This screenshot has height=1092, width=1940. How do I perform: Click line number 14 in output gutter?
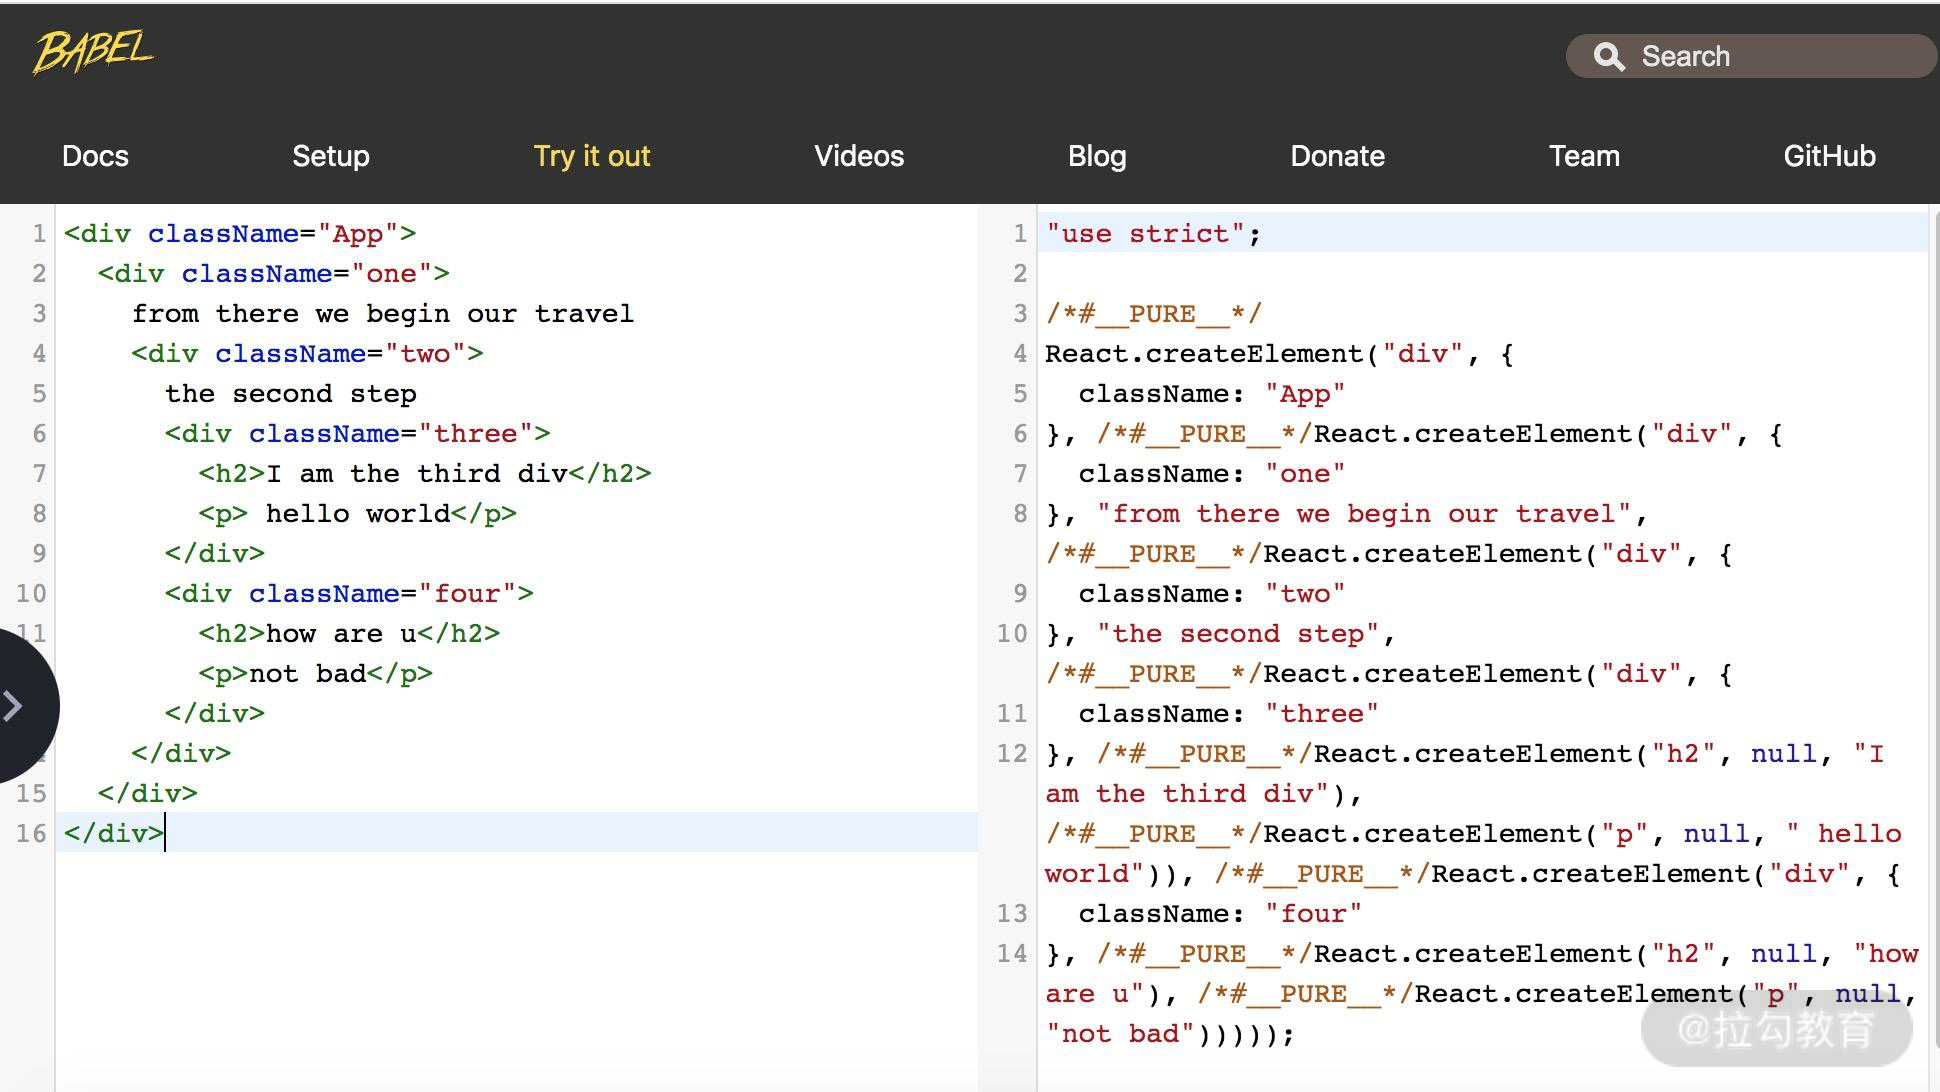(1012, 954)
